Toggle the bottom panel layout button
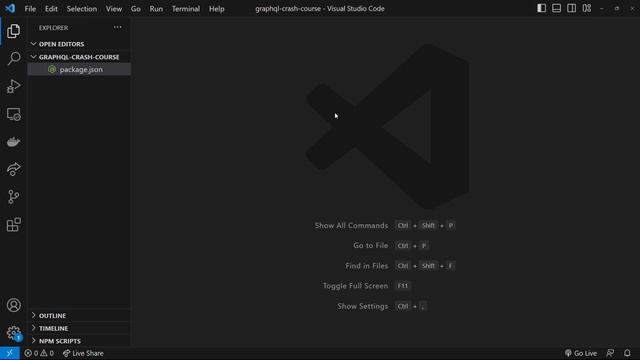This screenshot has height=360, width=640. [x=556, y=8]
